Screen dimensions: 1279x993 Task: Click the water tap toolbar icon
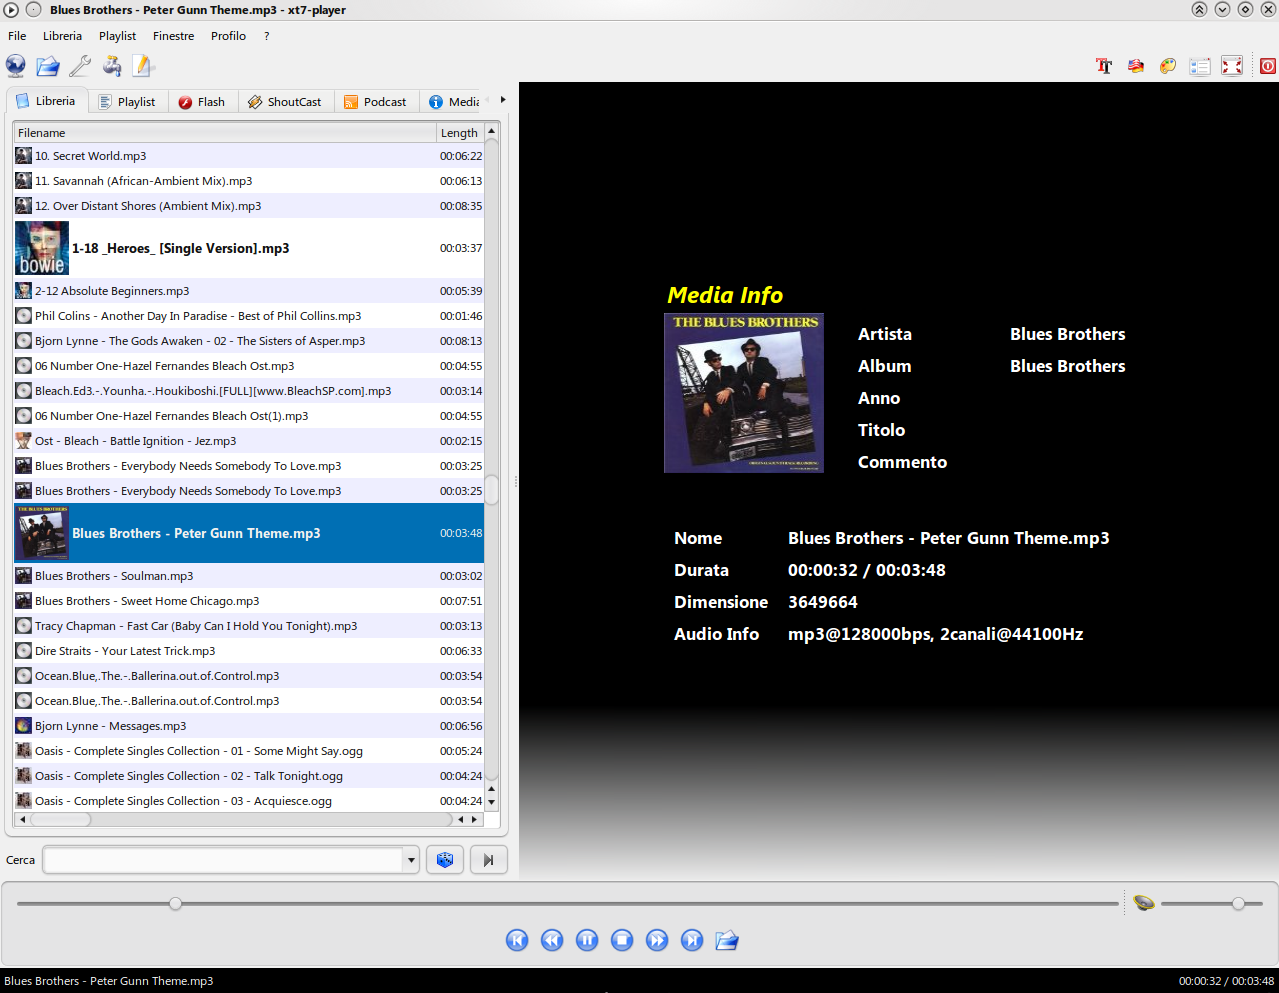(112, 66)
